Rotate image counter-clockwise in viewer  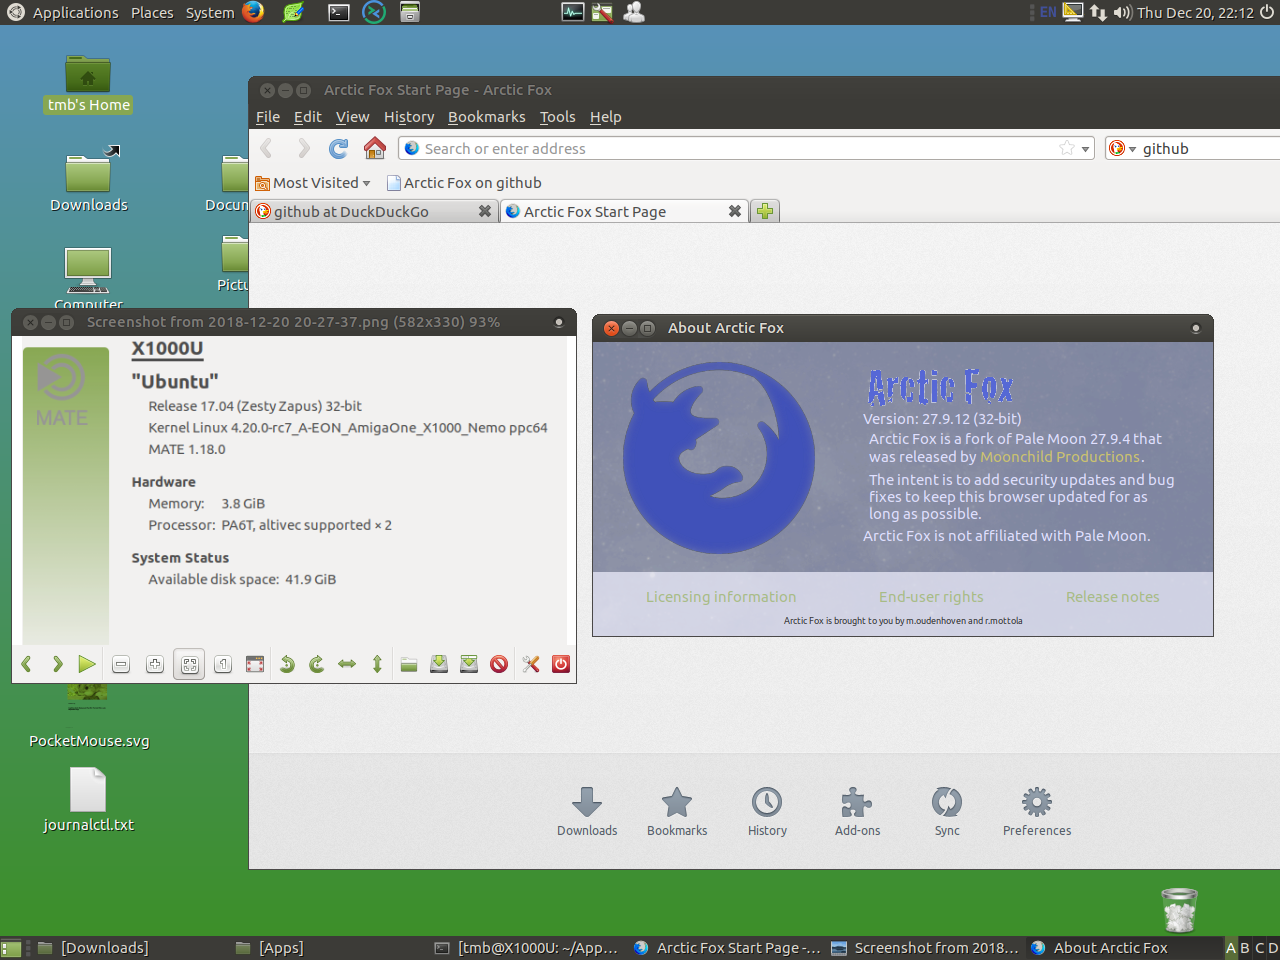coord(287,664)
